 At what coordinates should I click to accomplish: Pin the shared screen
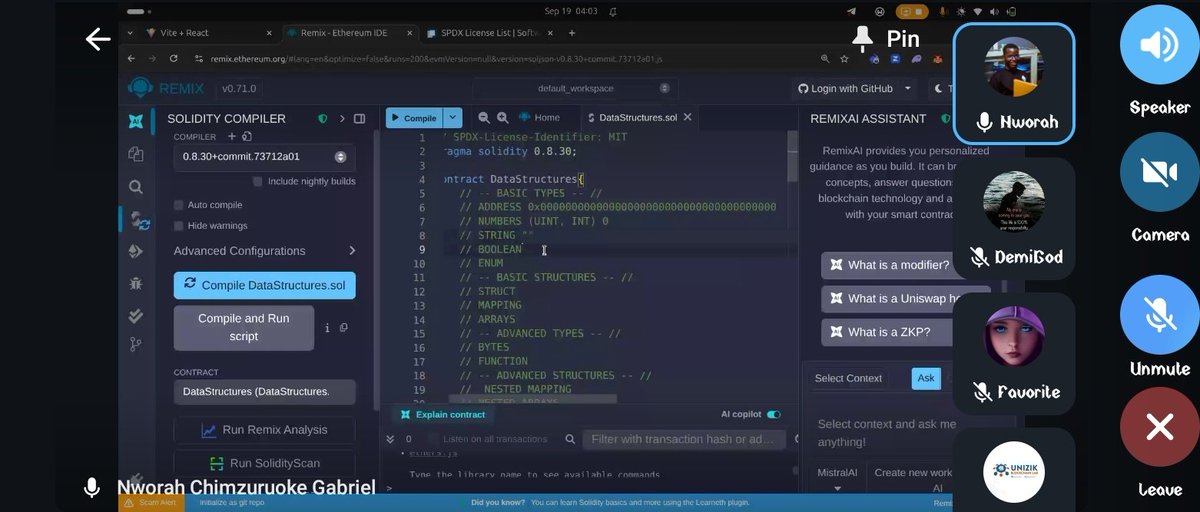[886, 39]
